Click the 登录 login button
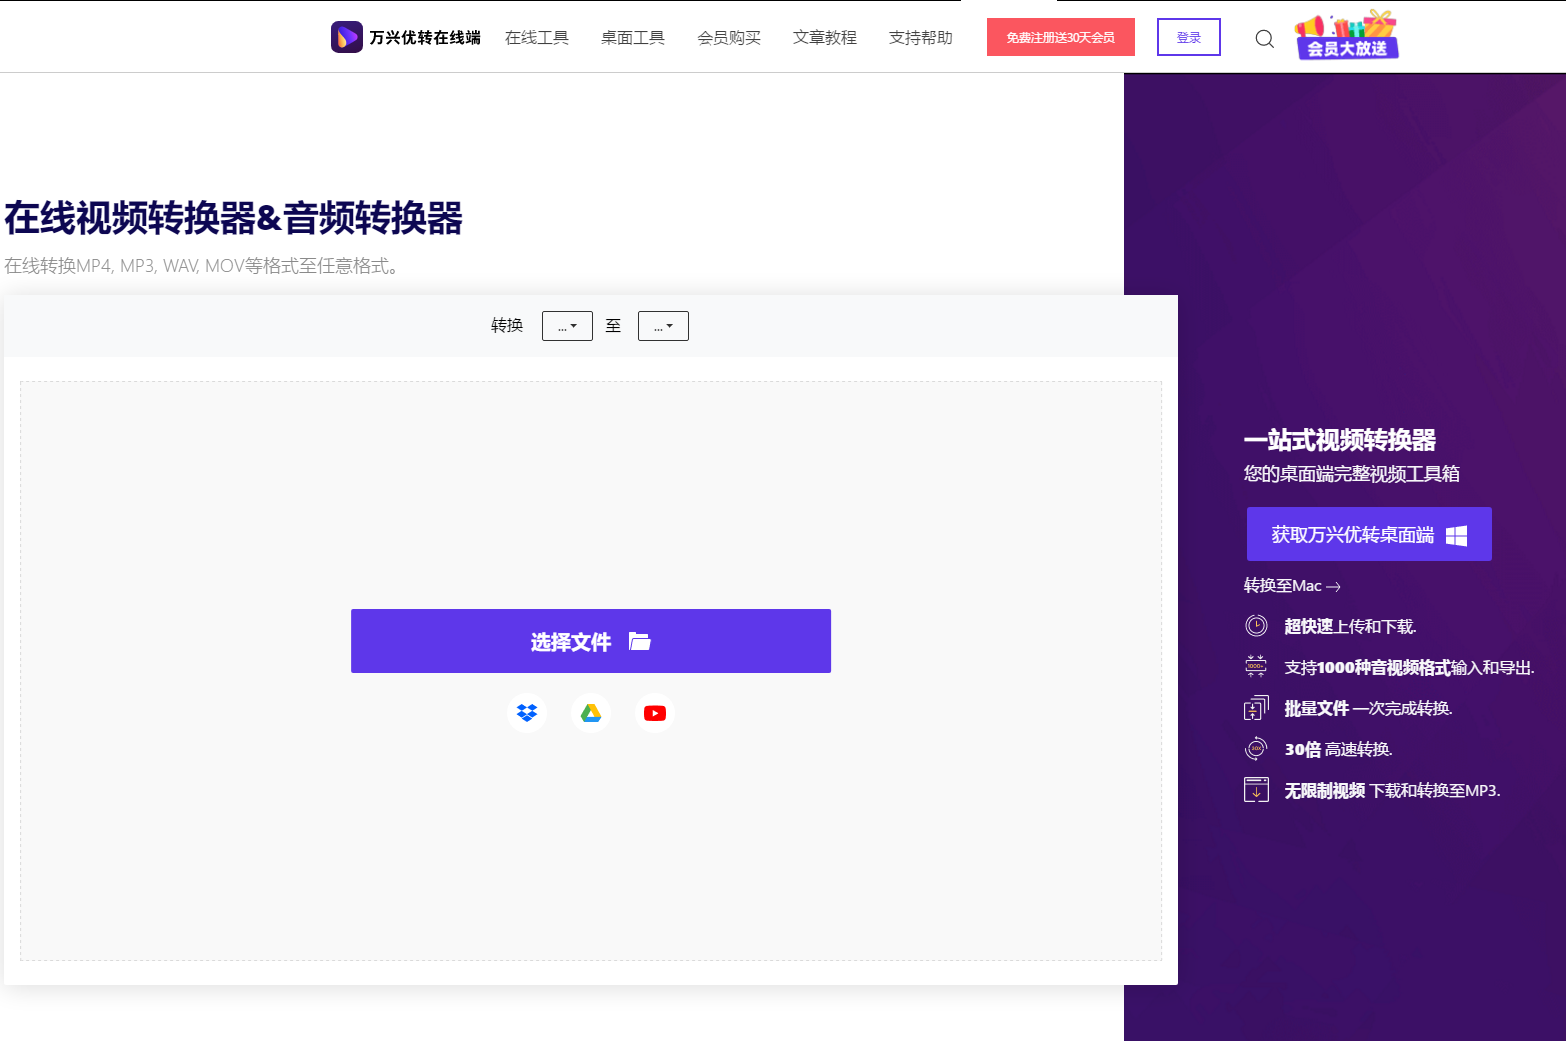The image size is (1566, 1041). point(1188,36)
